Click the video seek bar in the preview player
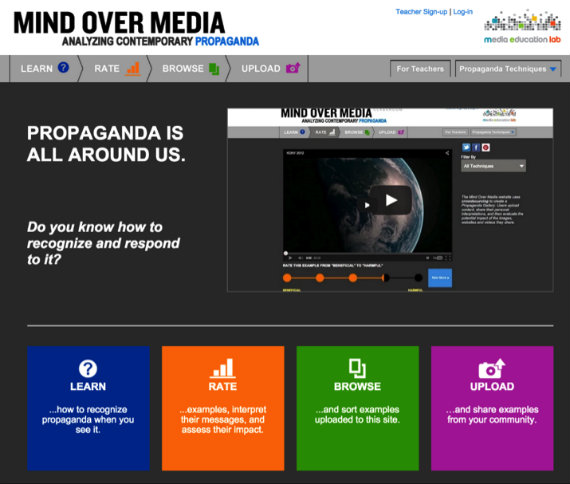This screenshot has width=570, height=484. tap(367, 253)
